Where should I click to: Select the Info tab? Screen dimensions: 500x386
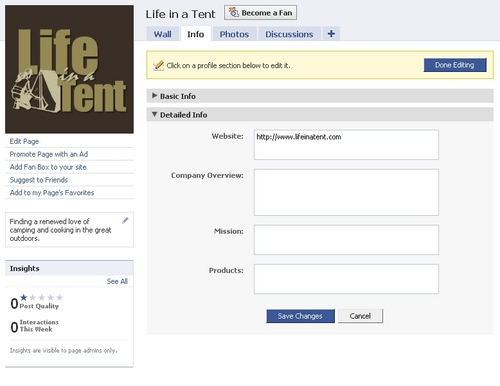(x=196, y=34)
